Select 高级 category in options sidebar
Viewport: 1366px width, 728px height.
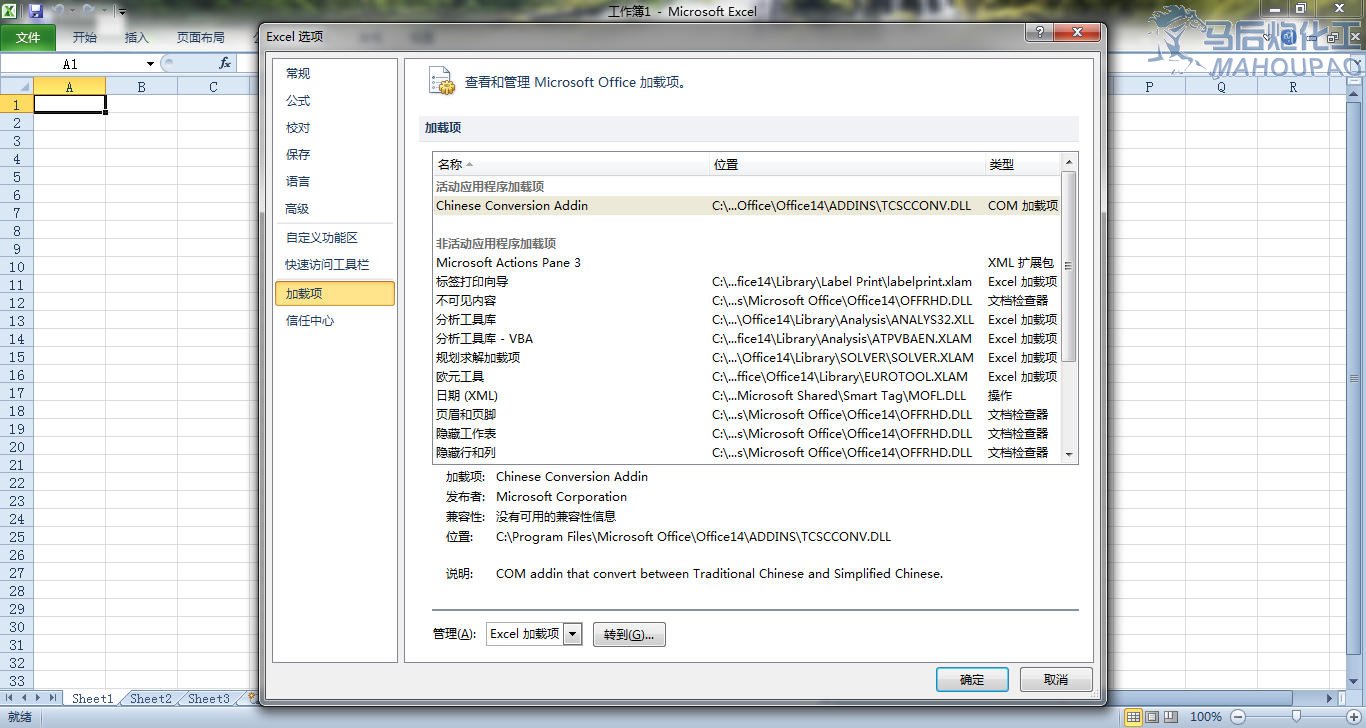[x=297, y=209]
